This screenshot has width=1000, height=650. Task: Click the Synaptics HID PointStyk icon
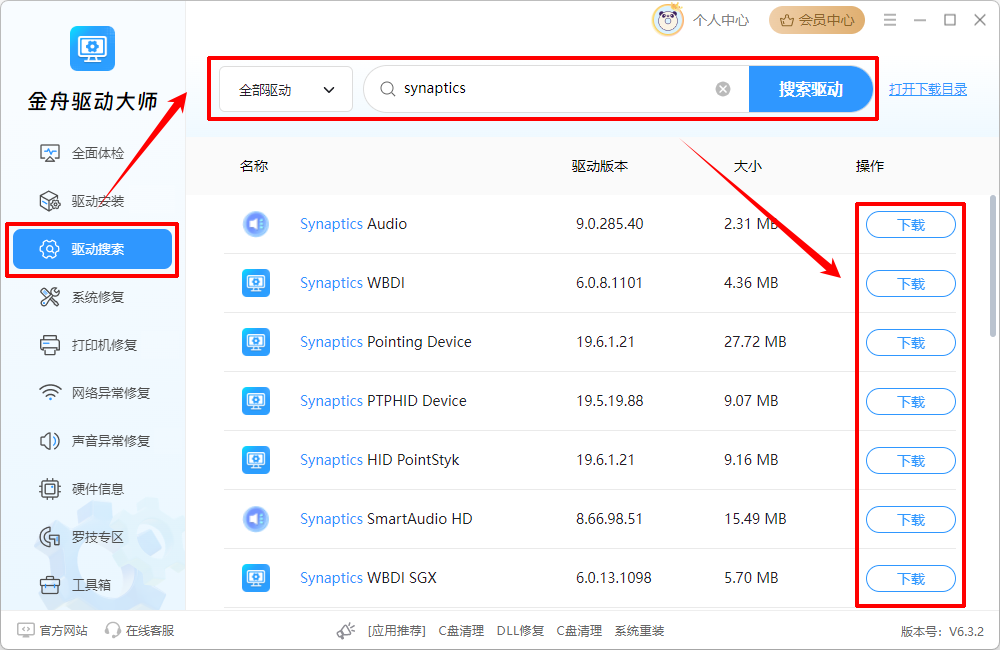pyautogui.click(x=256, y=460)
